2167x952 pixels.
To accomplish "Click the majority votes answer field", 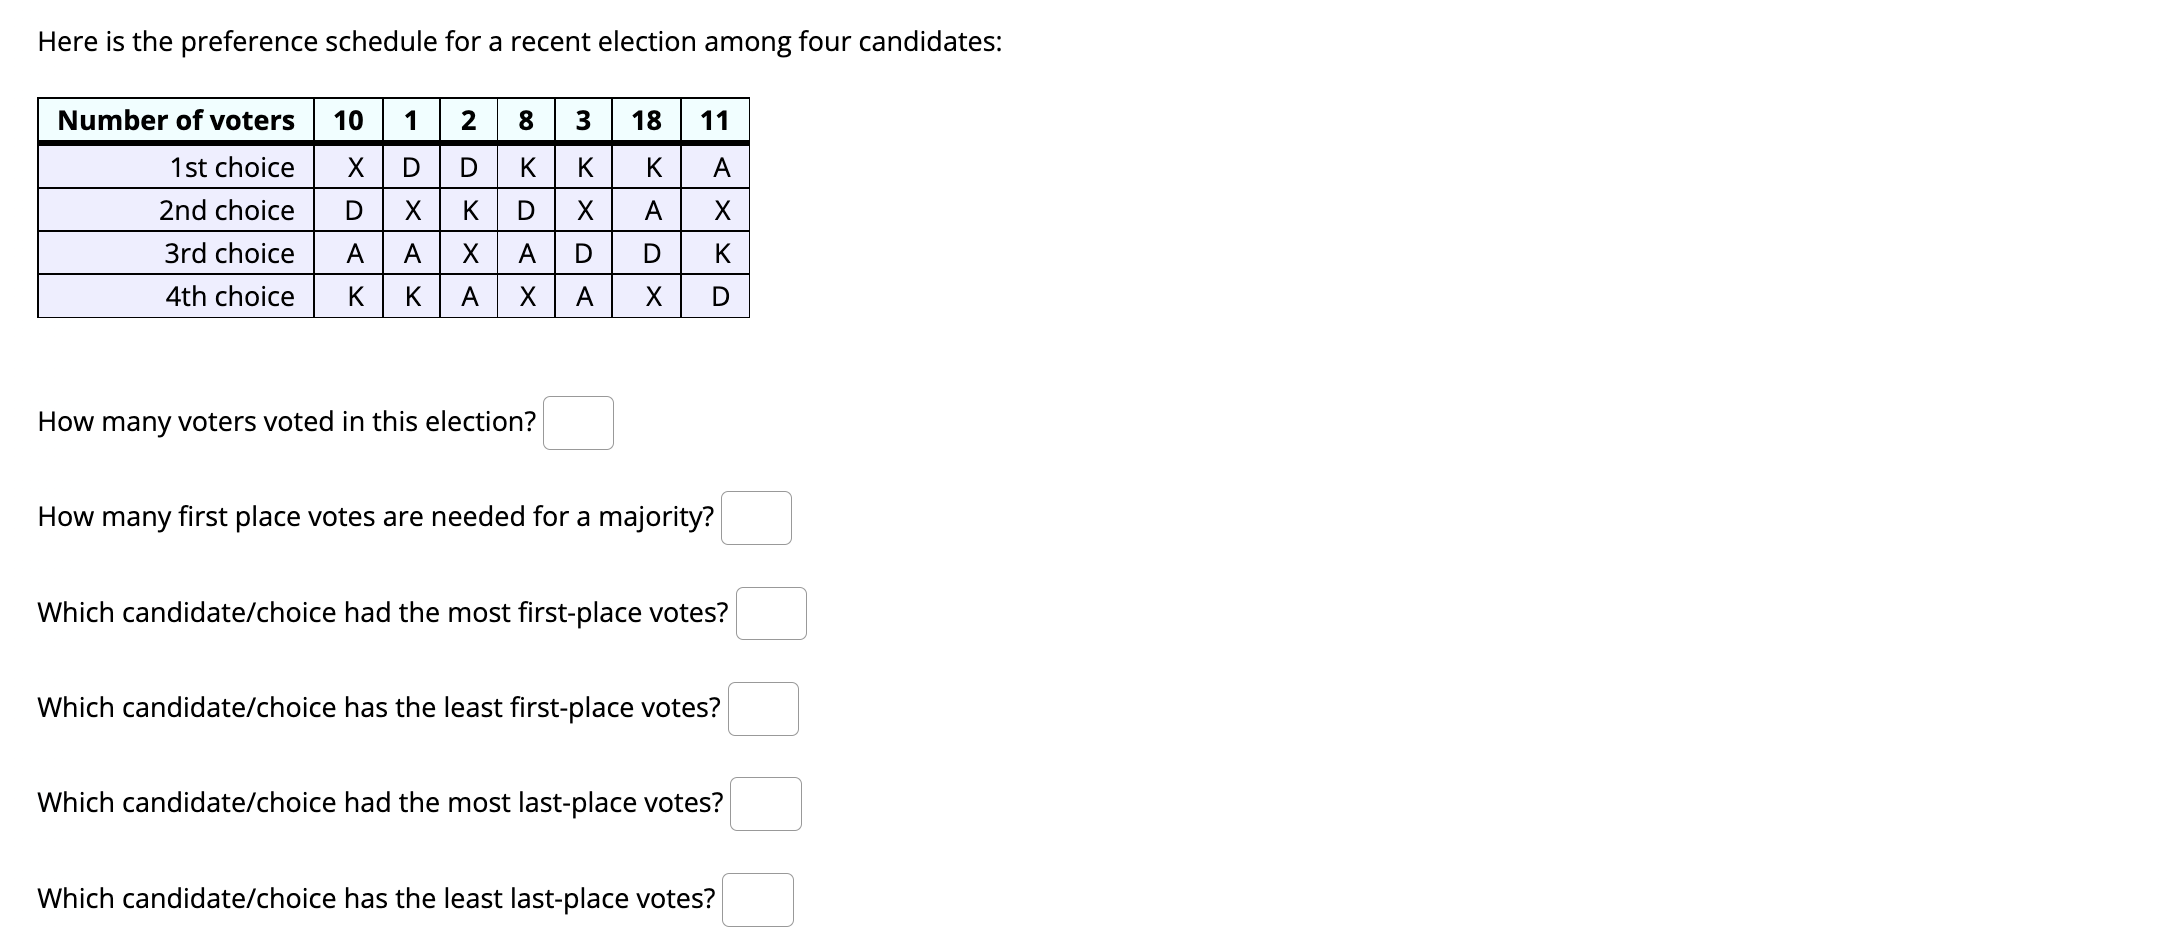I will coord(756,518).
